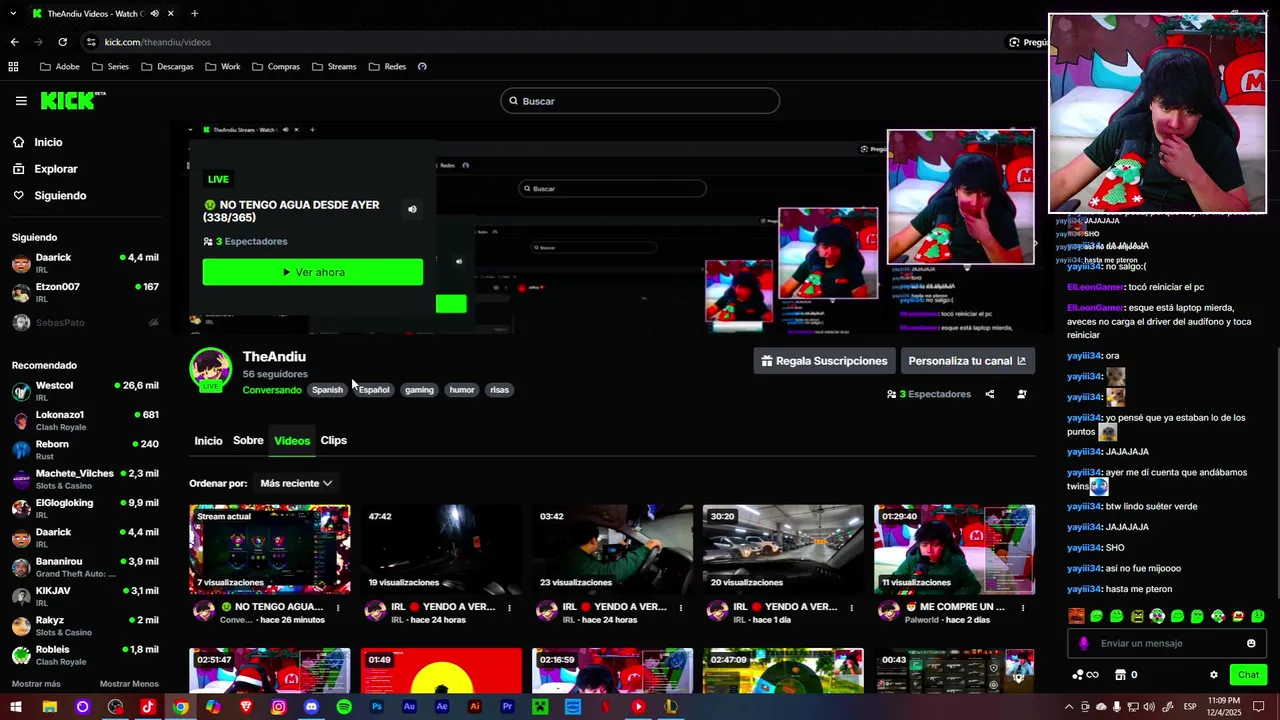Open options for ME COMPRE UN video
Viewport: 1280px width, 720px height.
coord(1022,608)
